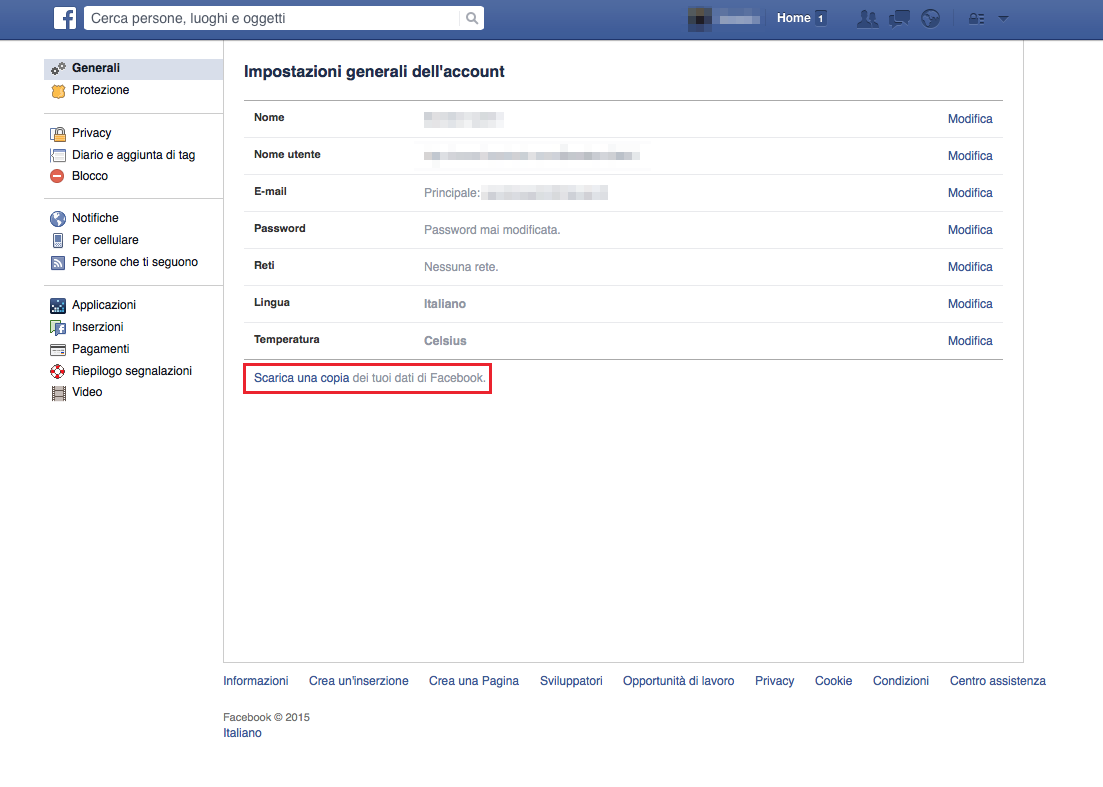Click 'Celsius' temperature value

[445, 341]
